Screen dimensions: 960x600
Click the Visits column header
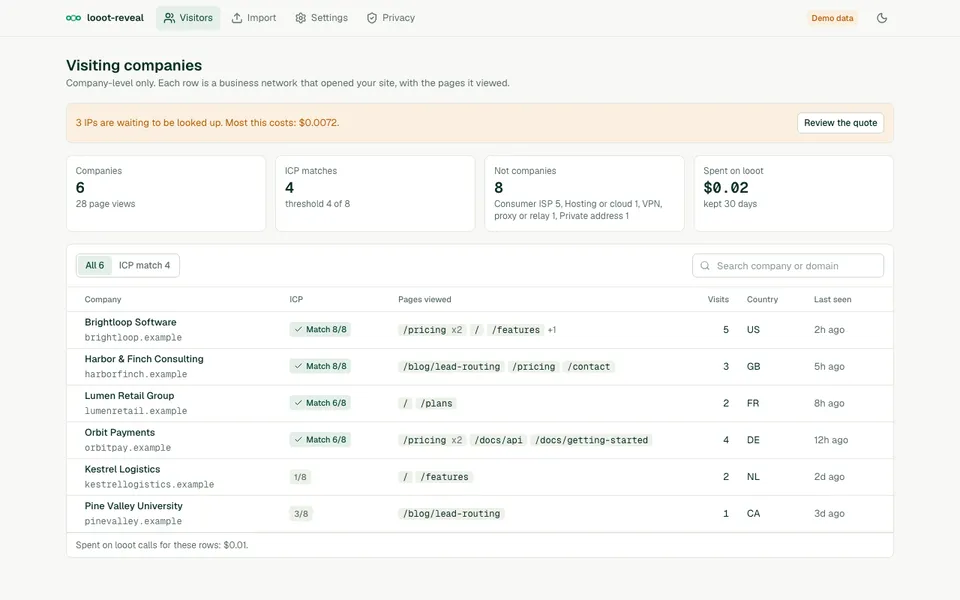pyautogui.click(x=718, y=299)
